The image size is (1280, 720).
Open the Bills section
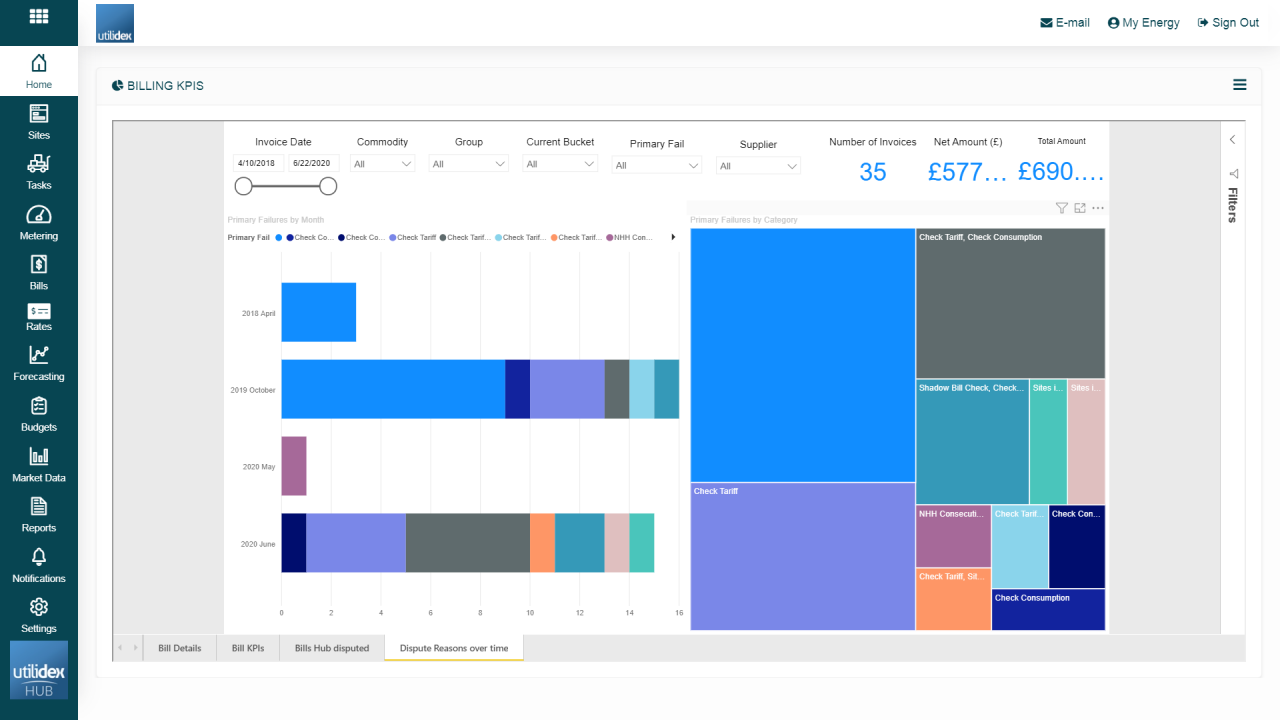(x=38, y=272)
